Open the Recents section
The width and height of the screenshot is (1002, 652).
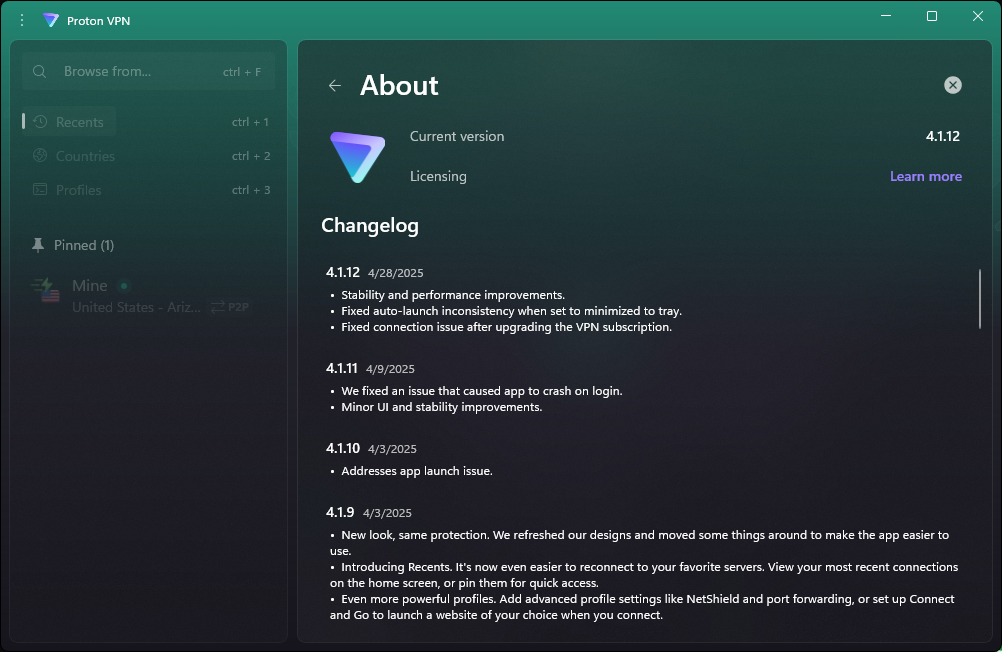click(69, 121)
